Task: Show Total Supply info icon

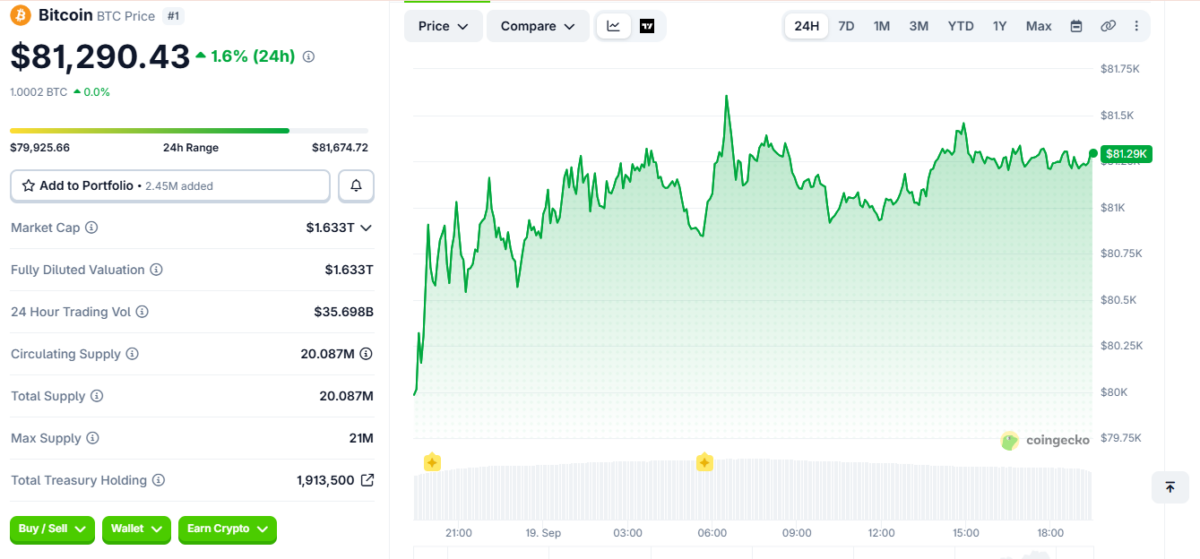Action: [97, 396]
